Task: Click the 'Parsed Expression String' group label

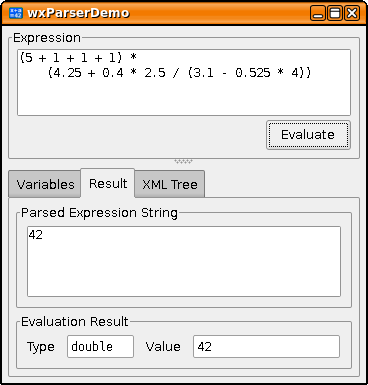Action: click(99, 213)
